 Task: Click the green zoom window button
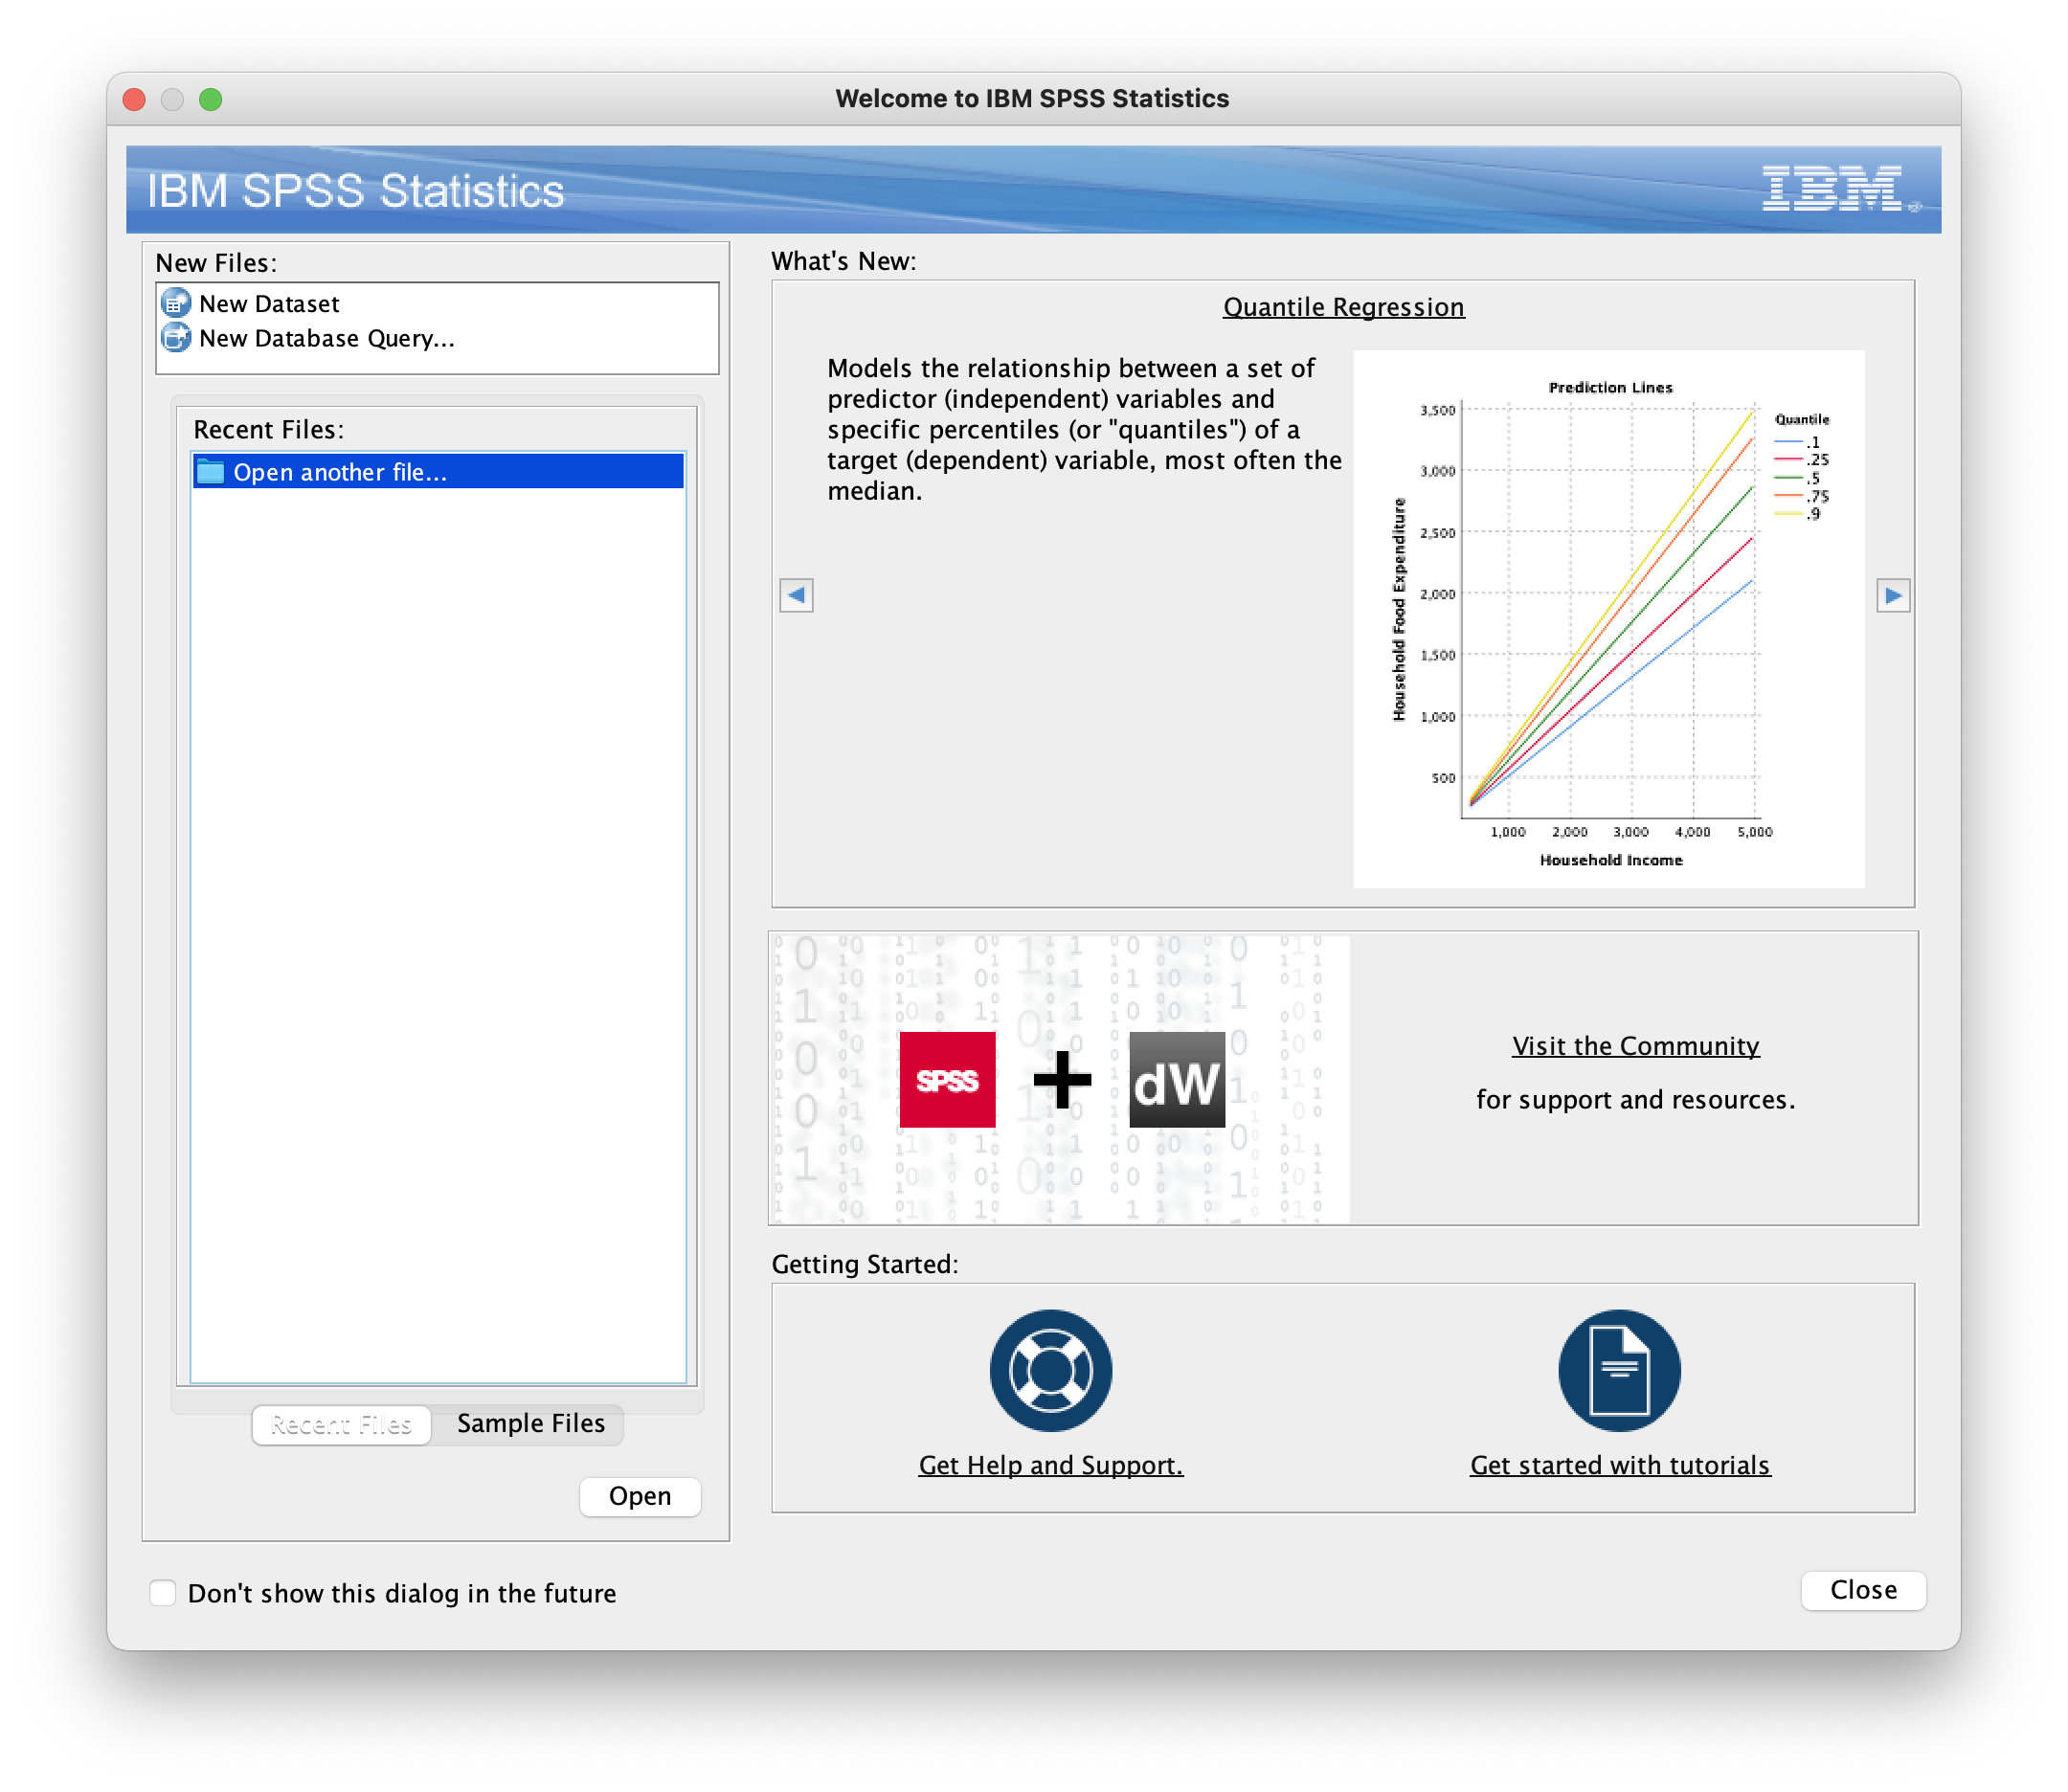click(210, 99)
